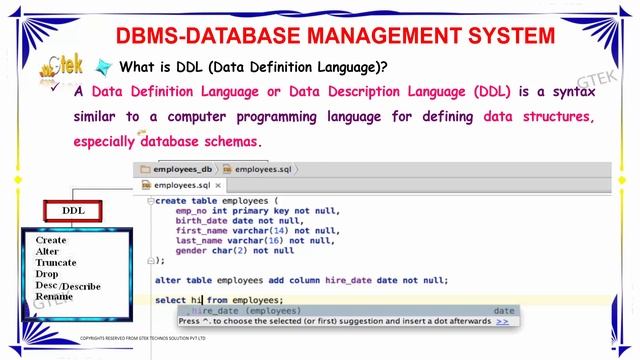Click 'Rename' in the DDL command list
Image resolution: width=640 pixels, height=360 pixels.
point(54,296)
